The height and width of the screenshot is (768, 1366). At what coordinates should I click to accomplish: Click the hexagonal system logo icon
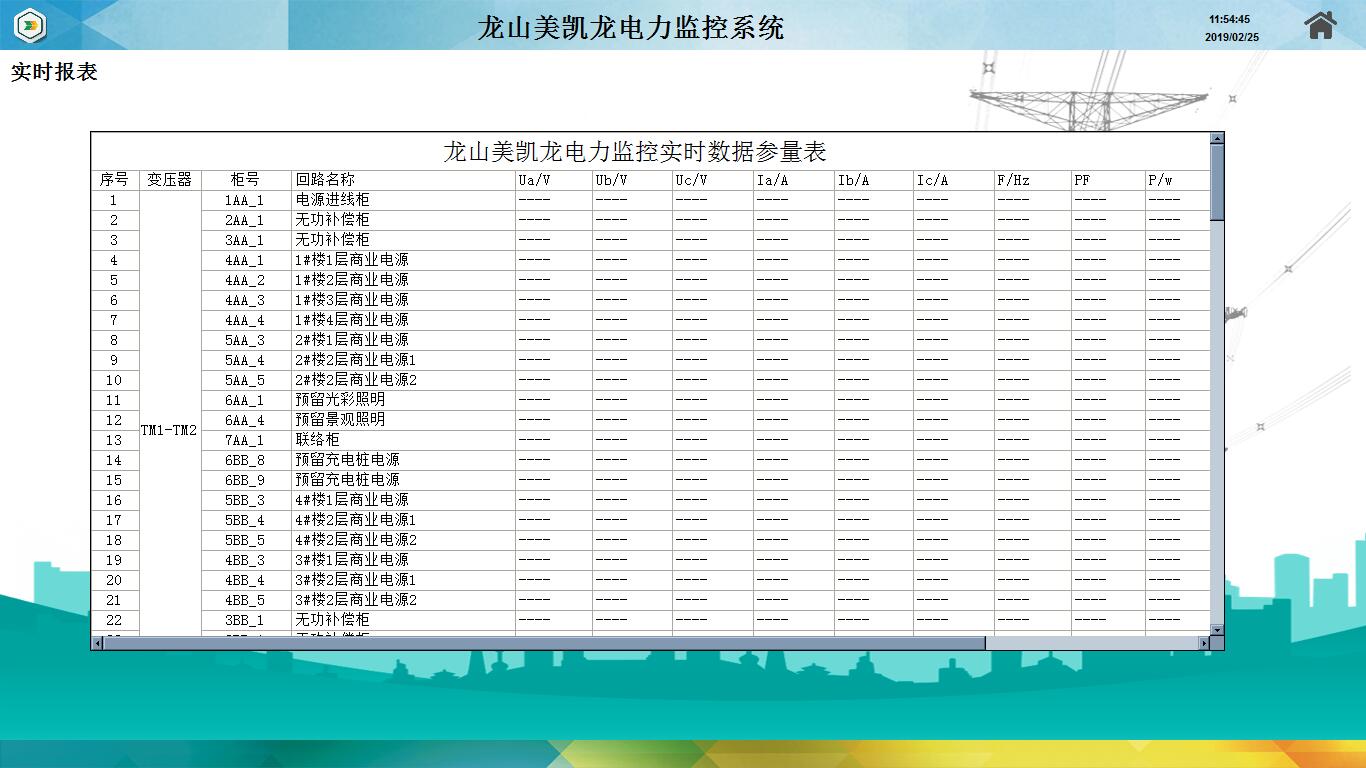31,25
